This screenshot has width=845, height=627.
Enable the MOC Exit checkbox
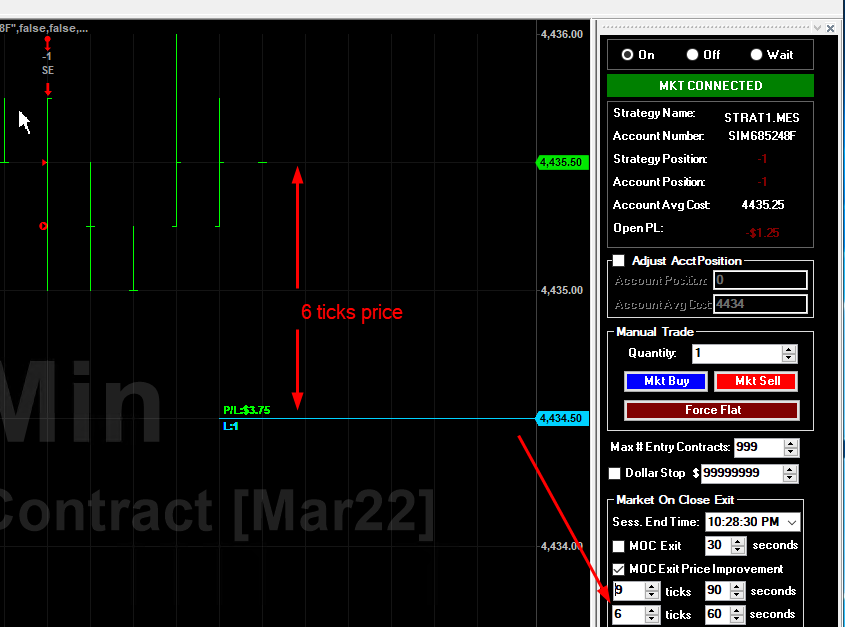(x=618, y=546)
